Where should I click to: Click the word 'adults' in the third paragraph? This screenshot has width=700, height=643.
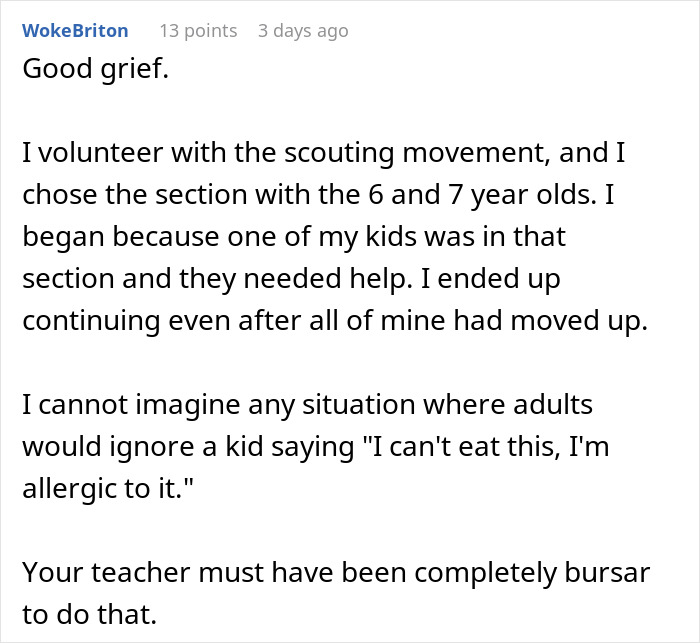point(553,405)
